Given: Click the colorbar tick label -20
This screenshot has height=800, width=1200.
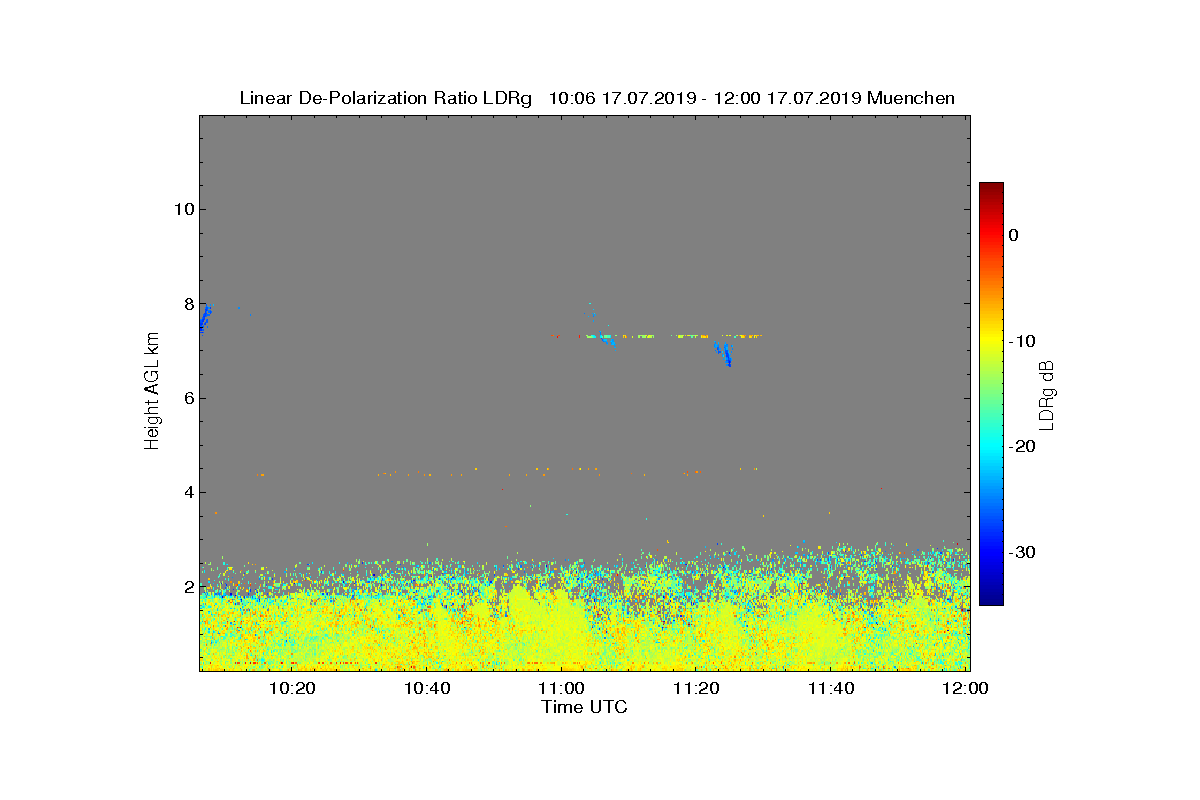Looking at the screenshot, I should click(1020, 447).
